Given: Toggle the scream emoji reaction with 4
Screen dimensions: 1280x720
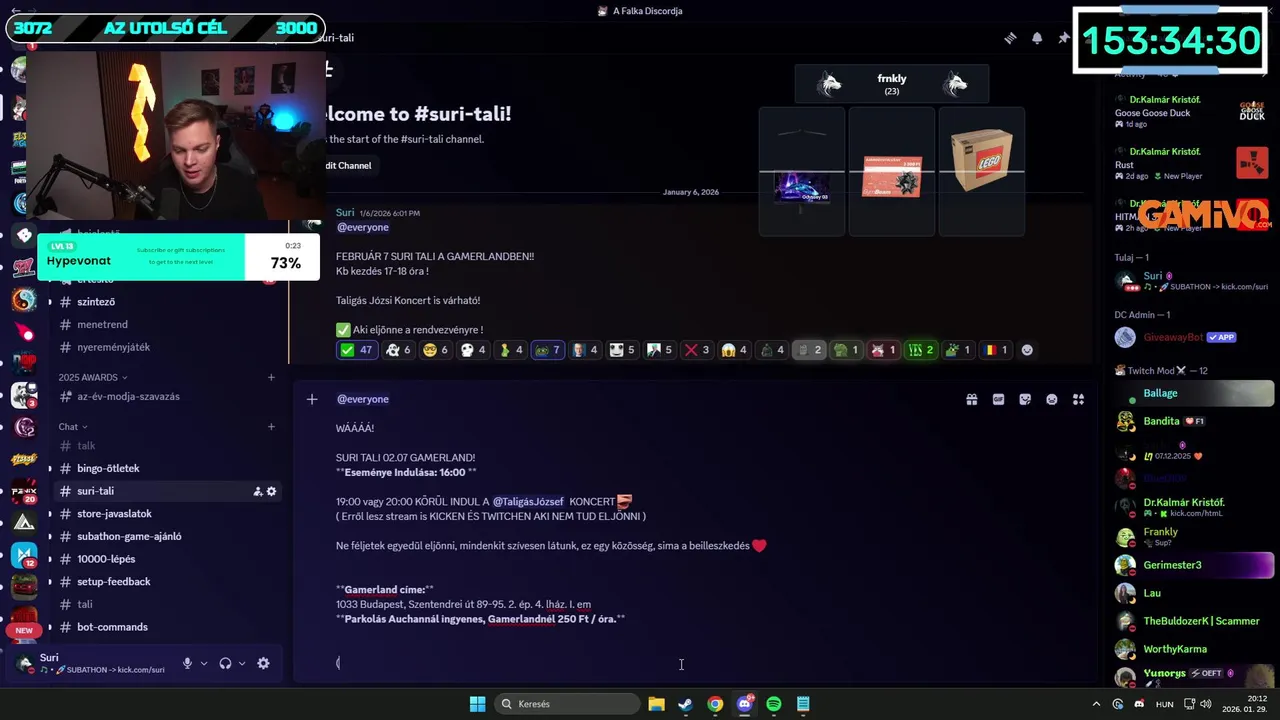Looking at the screenshot, I should pos(735,350).
